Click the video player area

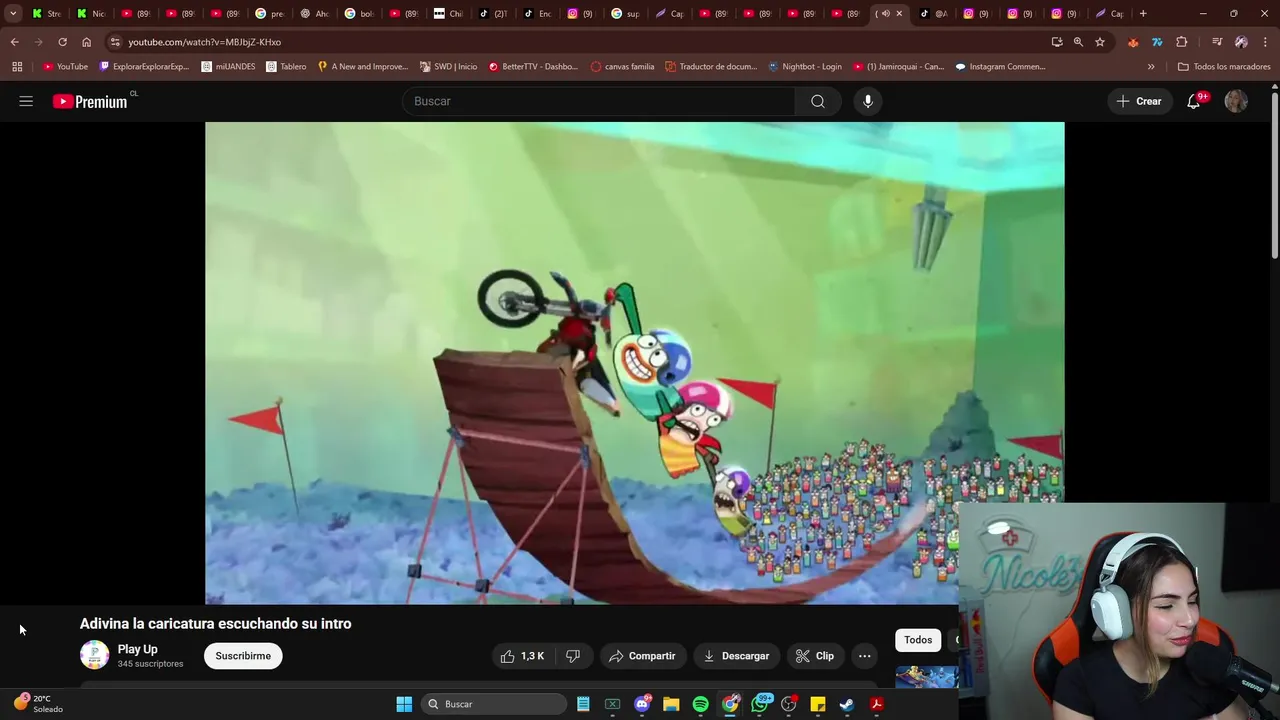634,363
